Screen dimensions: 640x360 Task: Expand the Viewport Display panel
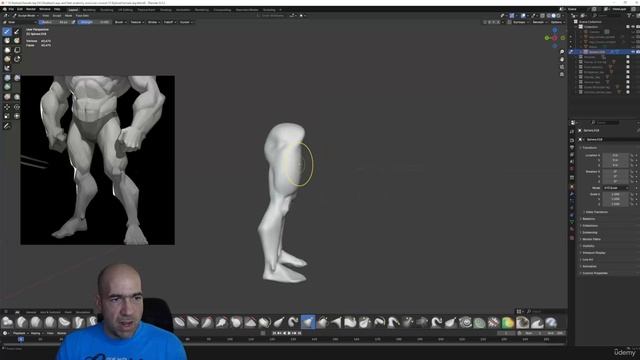pos(593,253)
